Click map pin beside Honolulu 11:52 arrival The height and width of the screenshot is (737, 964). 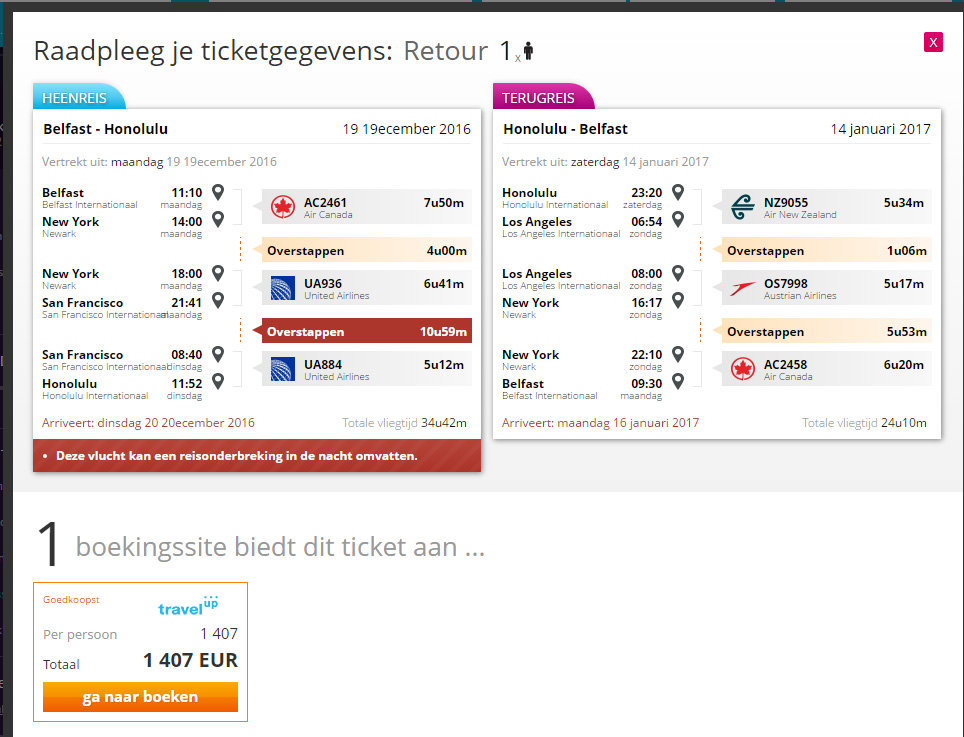(x=218, y=381)
